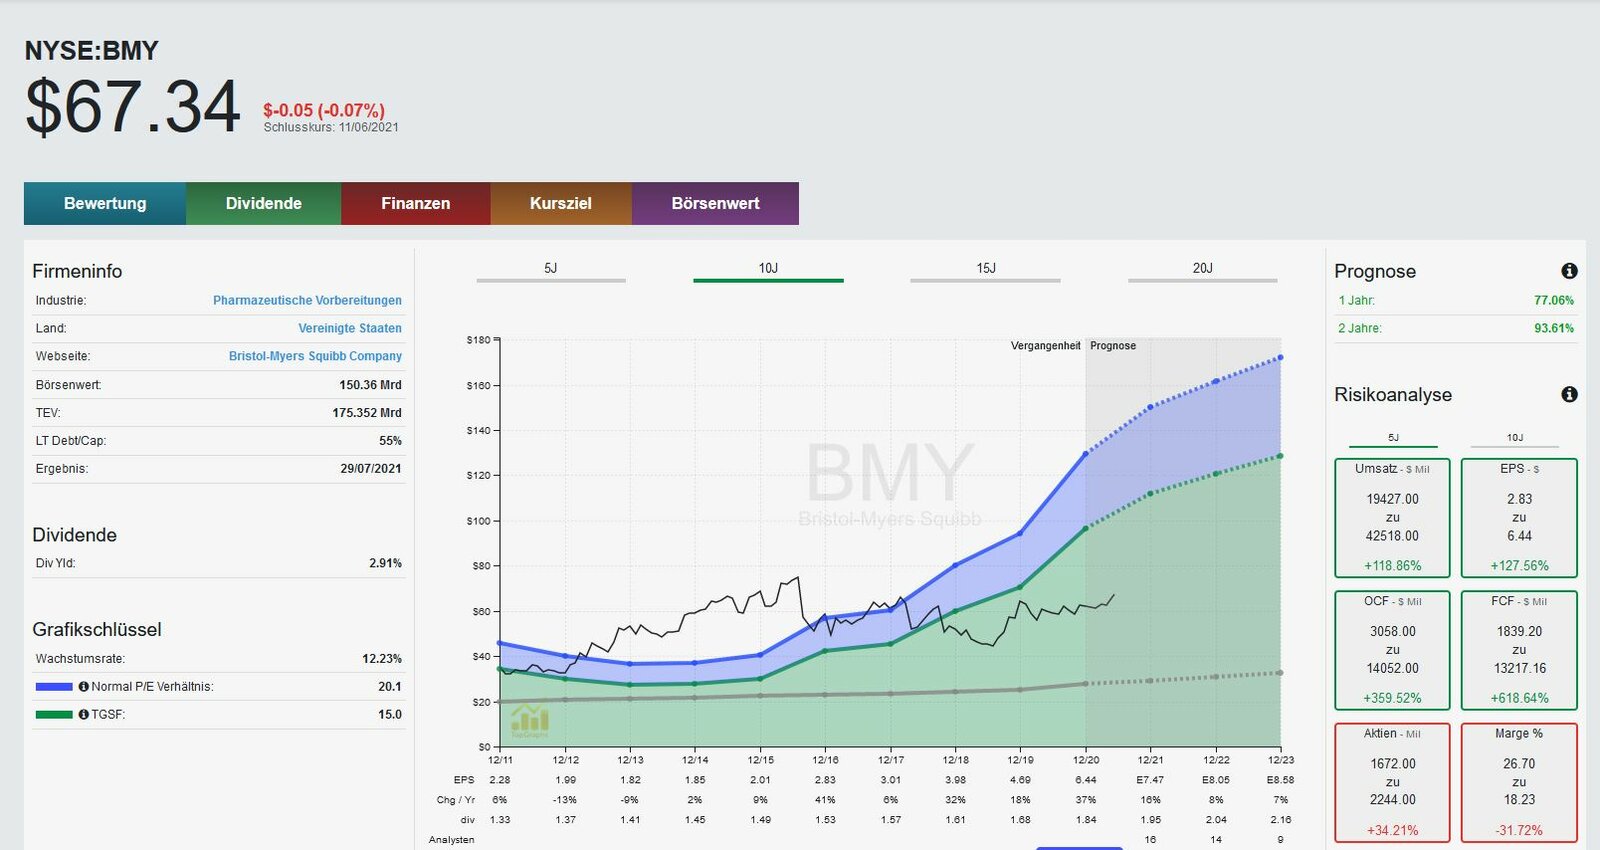1600x850 pixels.
Task: Click the green TGSF legend swatch
Action: click(x=54, y=715)
